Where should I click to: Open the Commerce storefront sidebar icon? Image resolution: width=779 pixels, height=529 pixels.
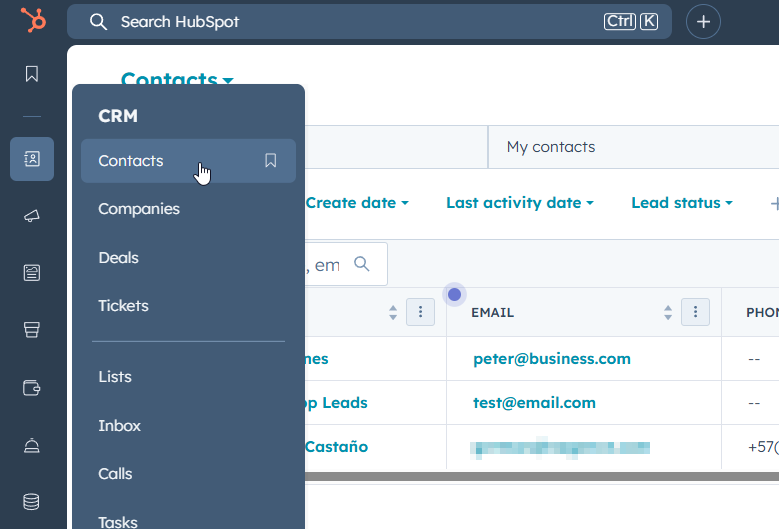coord(32,330)
